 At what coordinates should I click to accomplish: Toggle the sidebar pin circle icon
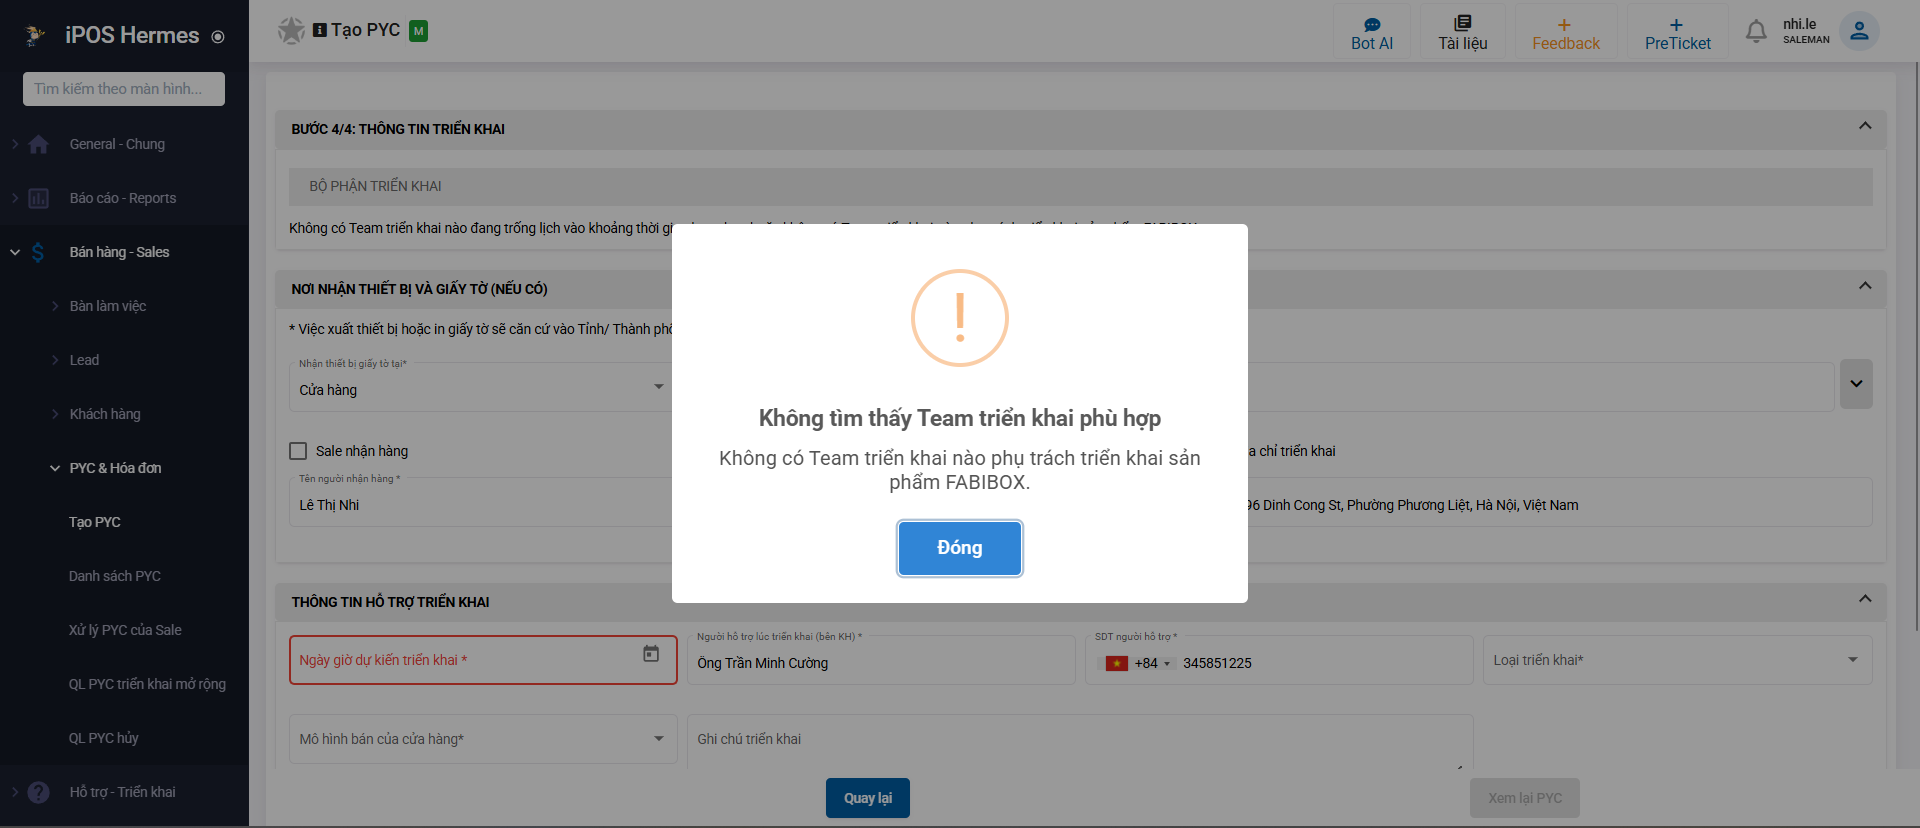(218, 37)
